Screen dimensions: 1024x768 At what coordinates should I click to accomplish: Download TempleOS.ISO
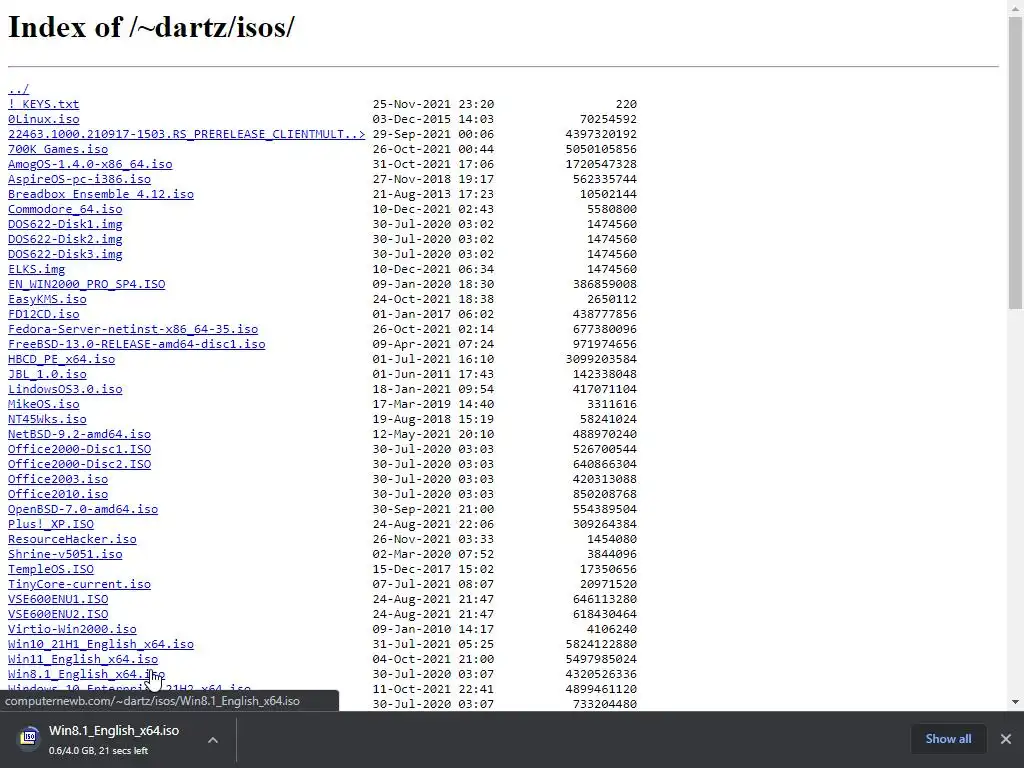coord(51,569)
